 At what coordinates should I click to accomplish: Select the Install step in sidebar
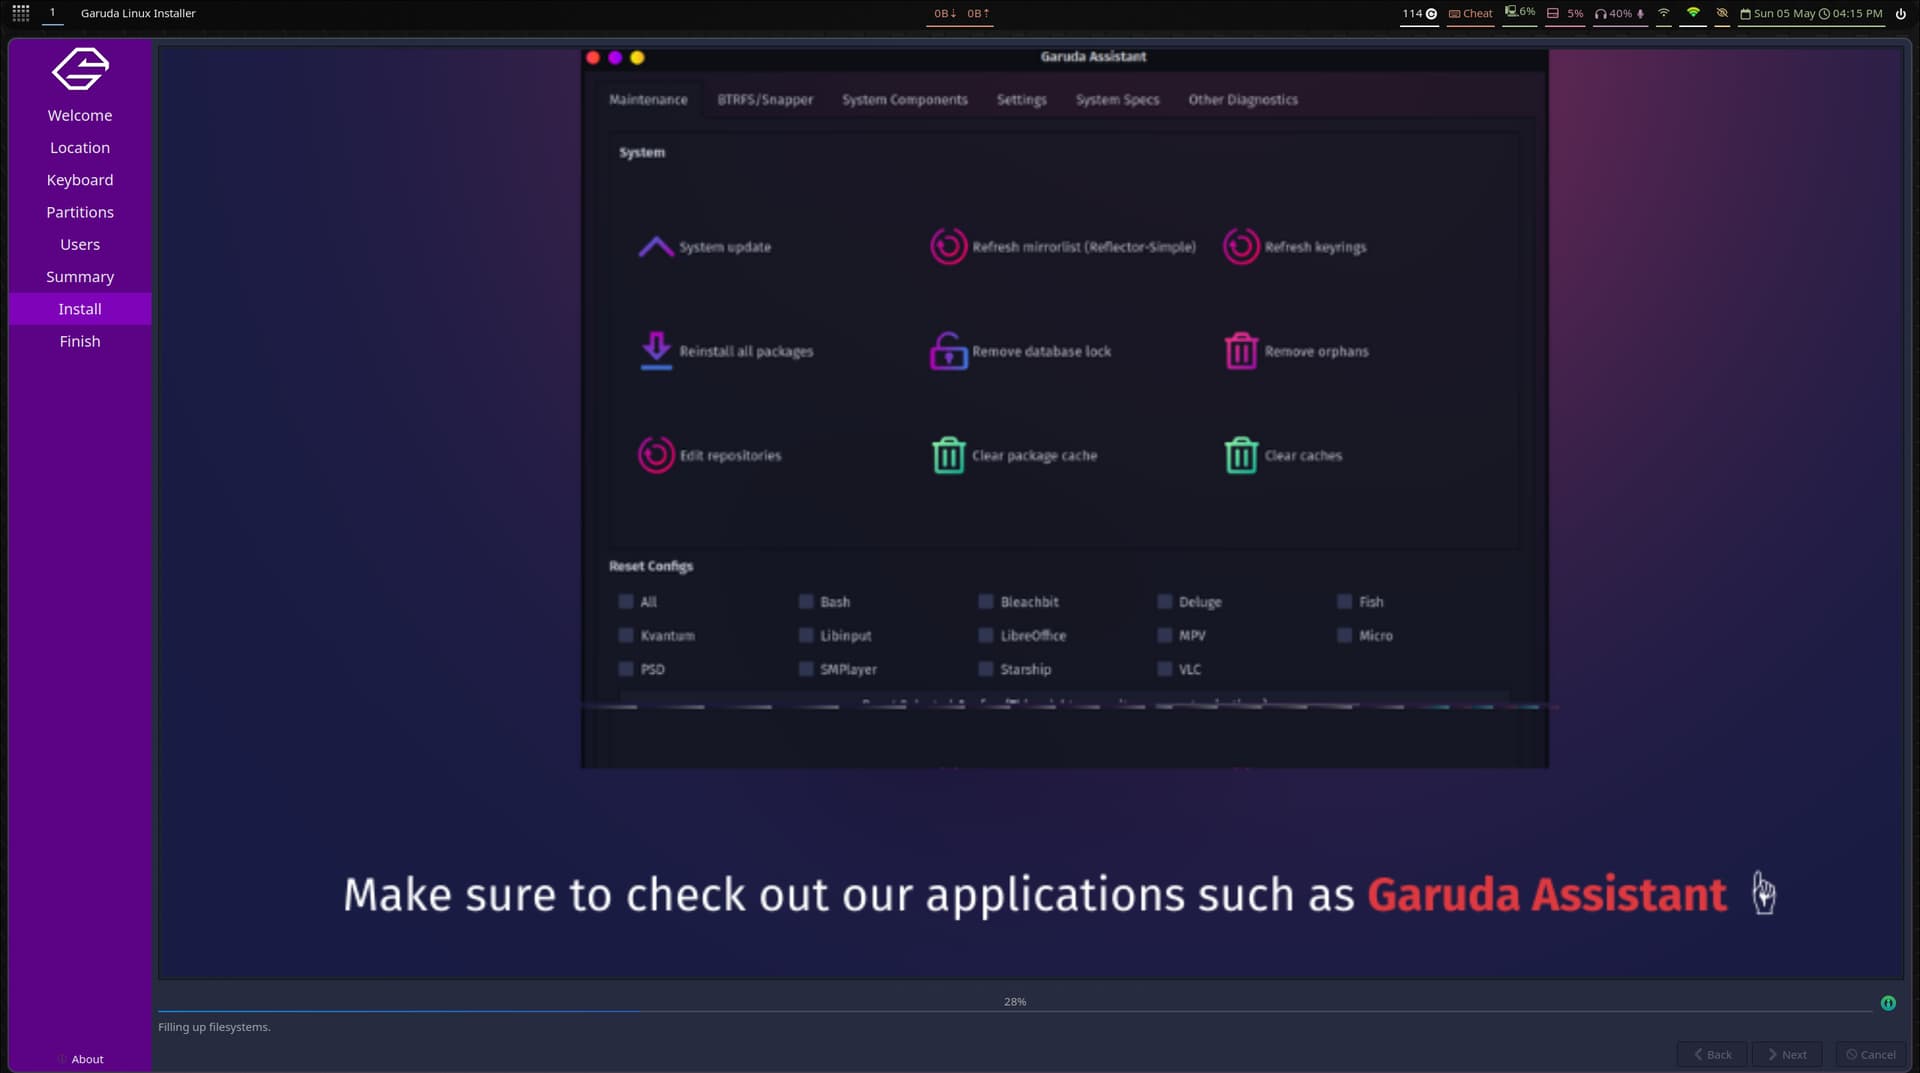click(80, 309)
